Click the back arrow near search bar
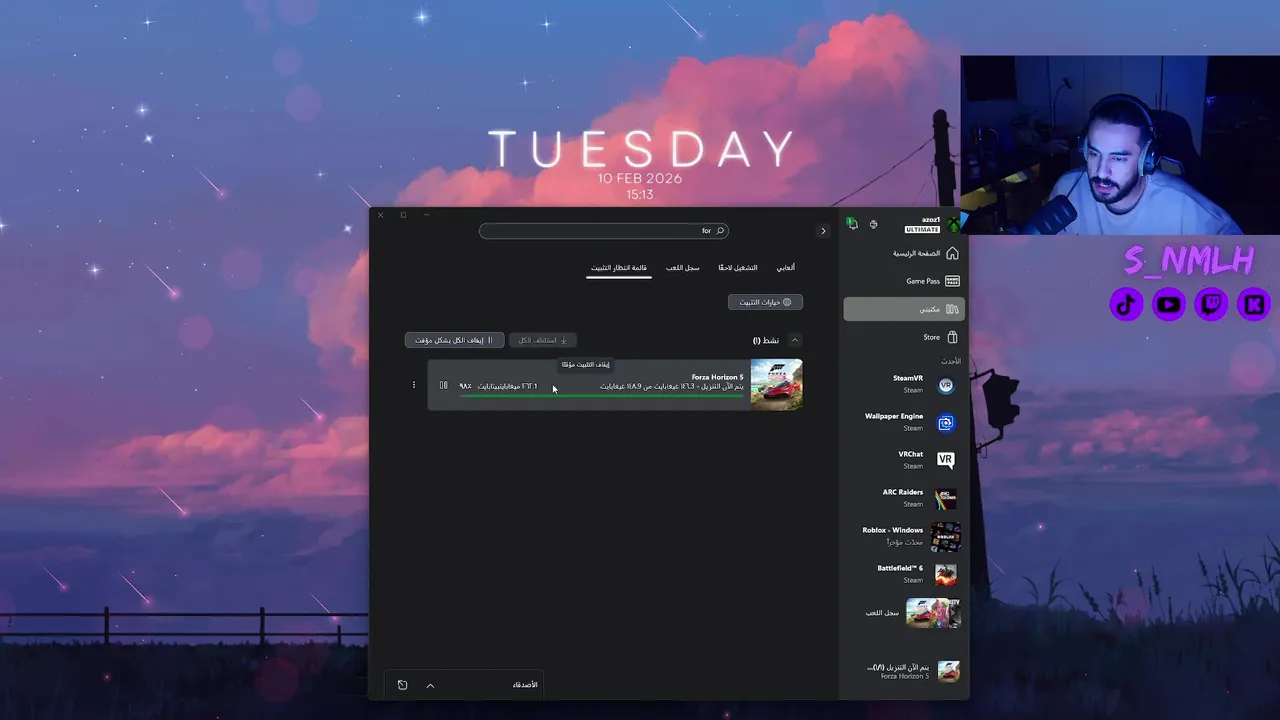The height and width of the screenshot is (720, 1280). click(823, 231)
